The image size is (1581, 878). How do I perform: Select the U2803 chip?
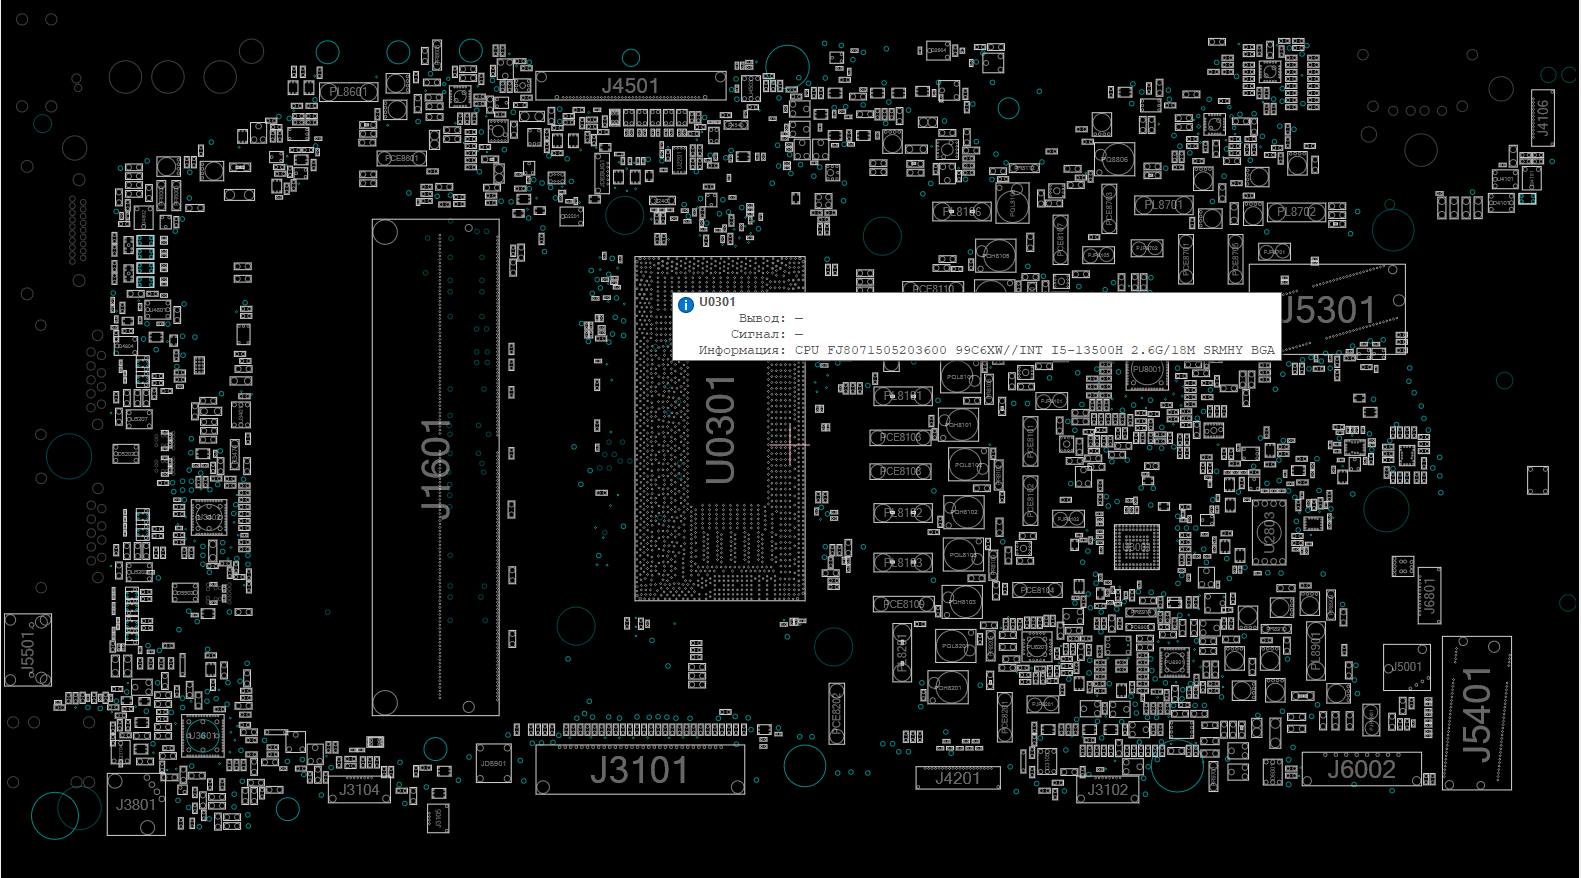tap(1269, 533)
